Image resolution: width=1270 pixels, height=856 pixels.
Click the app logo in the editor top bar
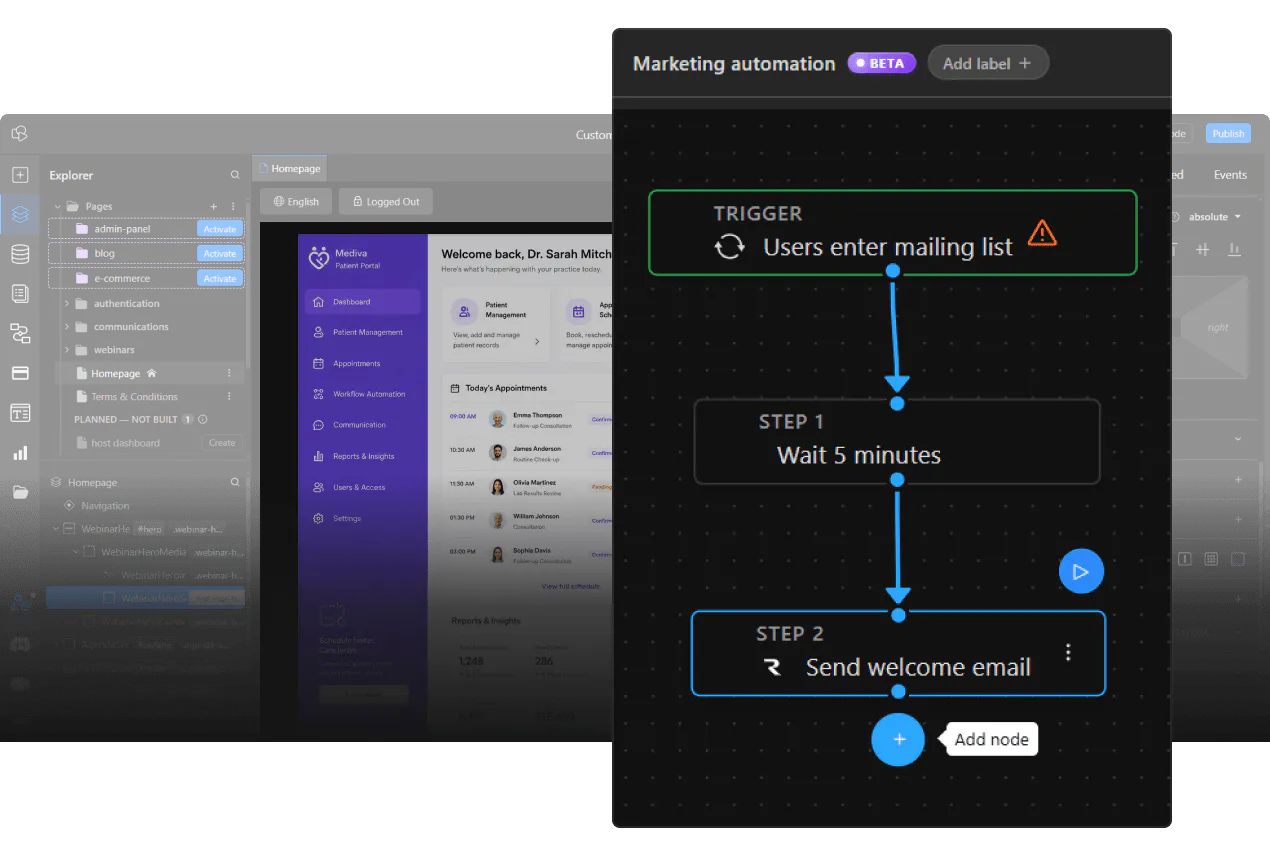(x=19, y=133)
